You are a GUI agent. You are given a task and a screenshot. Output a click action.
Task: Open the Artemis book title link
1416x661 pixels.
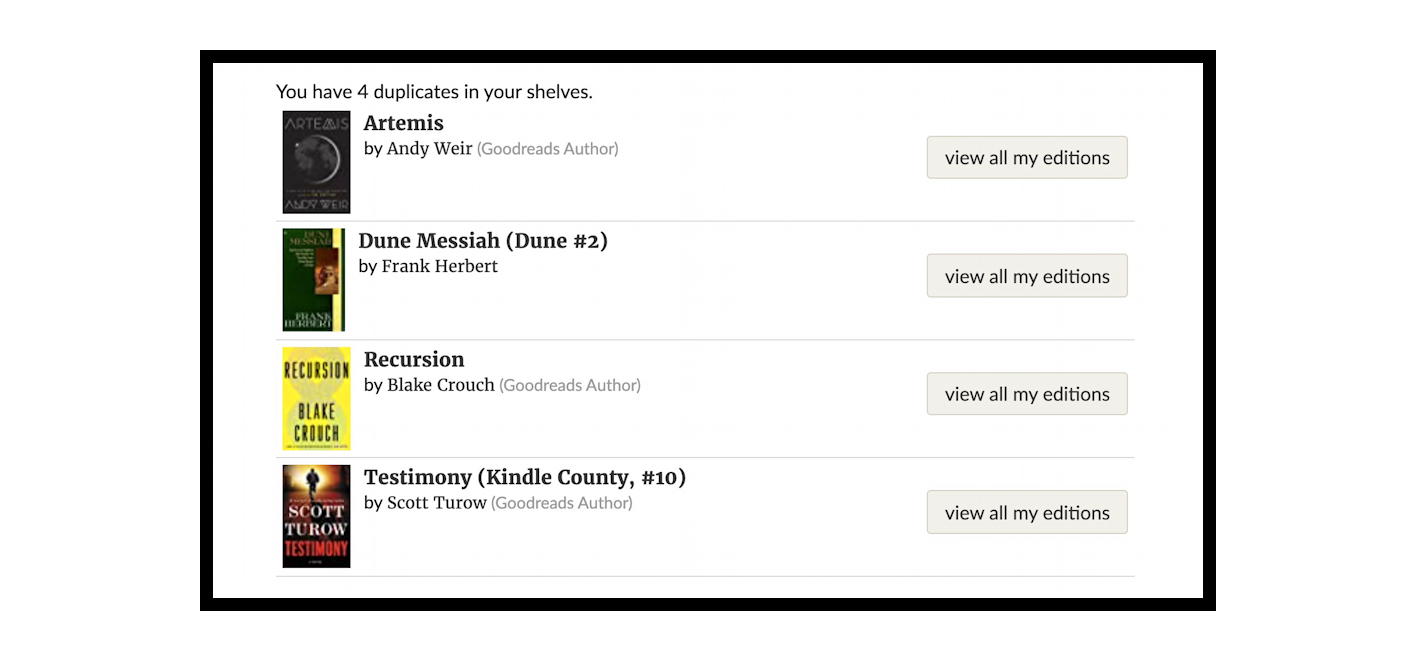[x=403, y=123]
